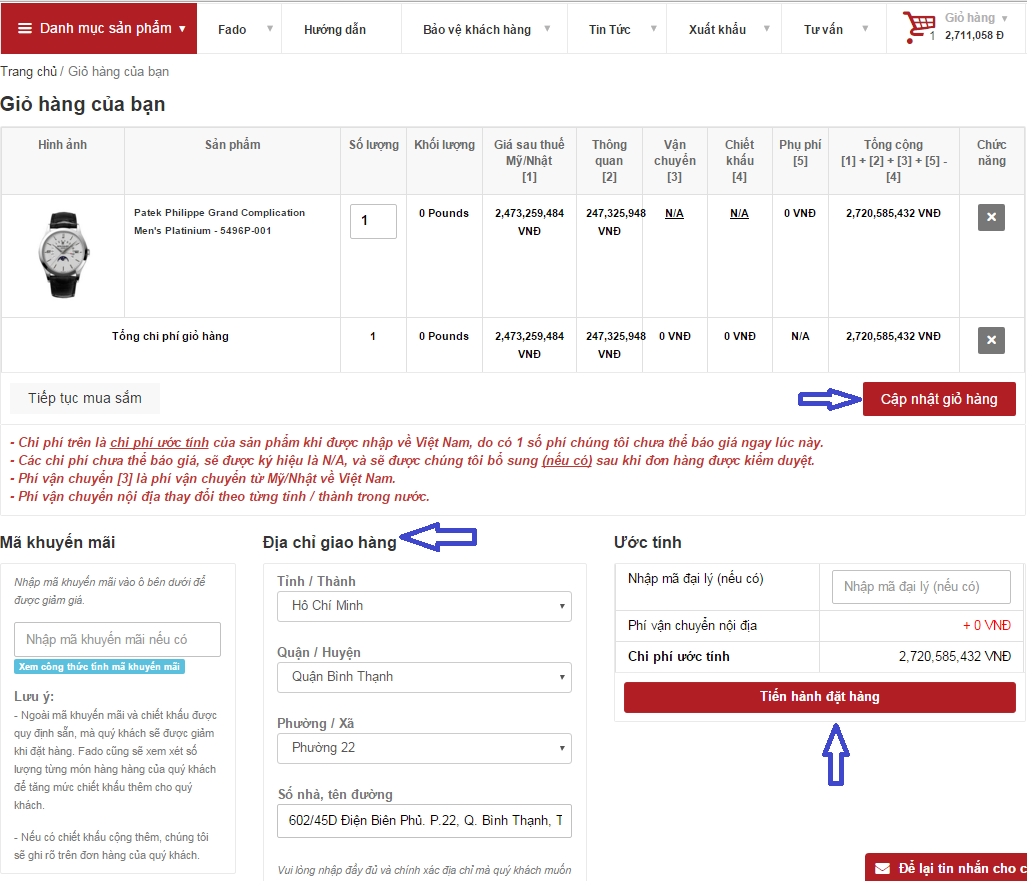1027x881 pixels.
Task: Open the Tư vấn menu item
Action: 823,29
